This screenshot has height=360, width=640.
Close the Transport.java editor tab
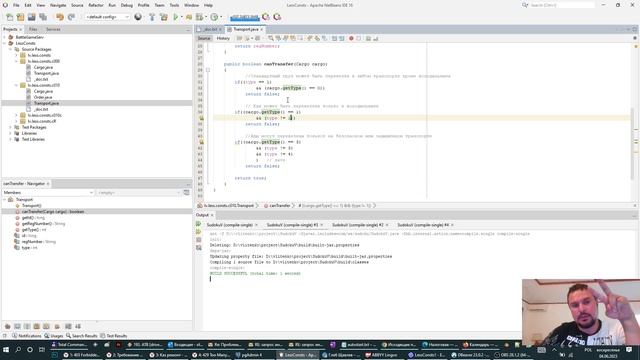262,29
